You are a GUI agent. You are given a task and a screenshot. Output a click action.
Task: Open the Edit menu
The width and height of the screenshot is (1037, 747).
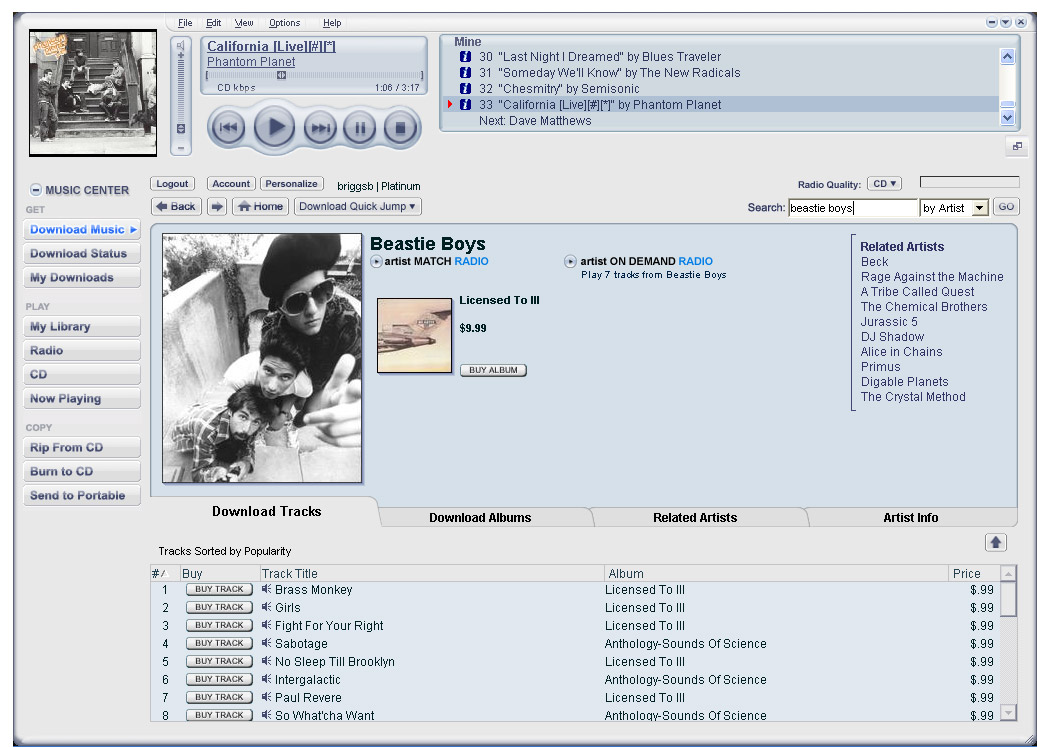214,22
